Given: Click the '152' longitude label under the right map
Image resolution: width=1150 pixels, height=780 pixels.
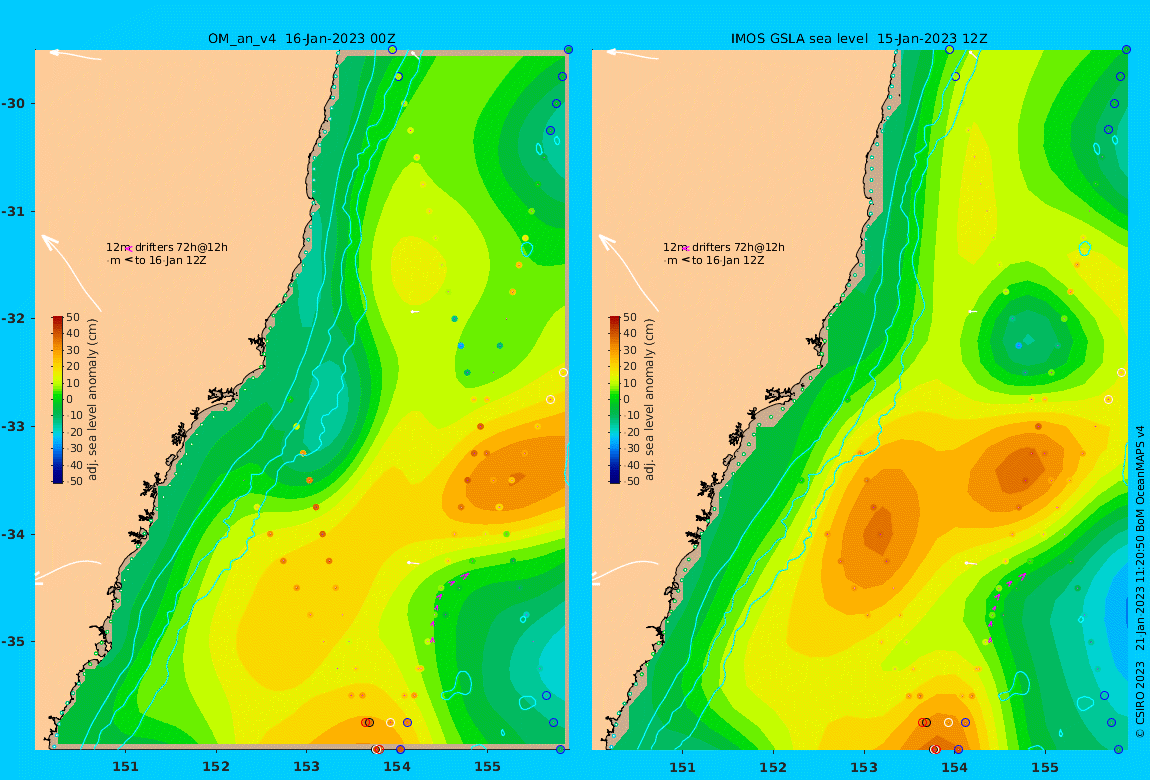Looking at the screenshot, I should [x=773, y=767].
